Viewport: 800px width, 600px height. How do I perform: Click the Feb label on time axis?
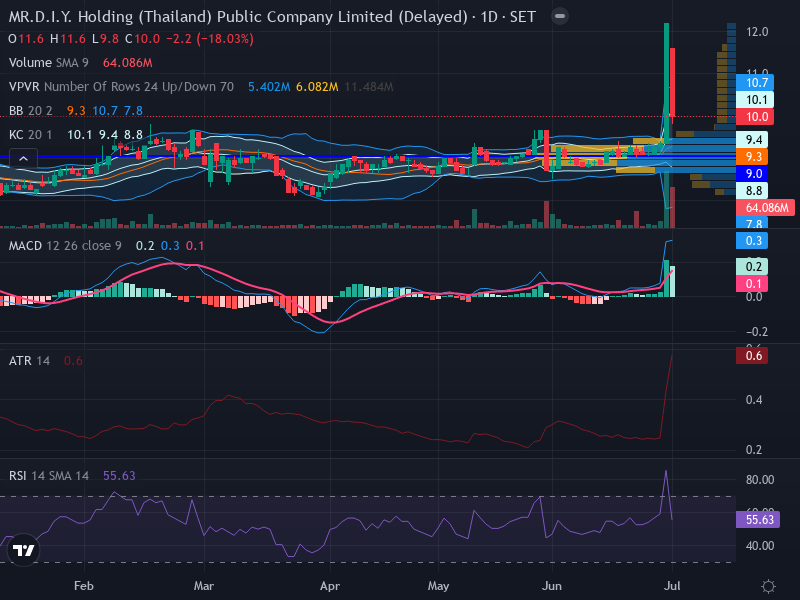[84, 586]
